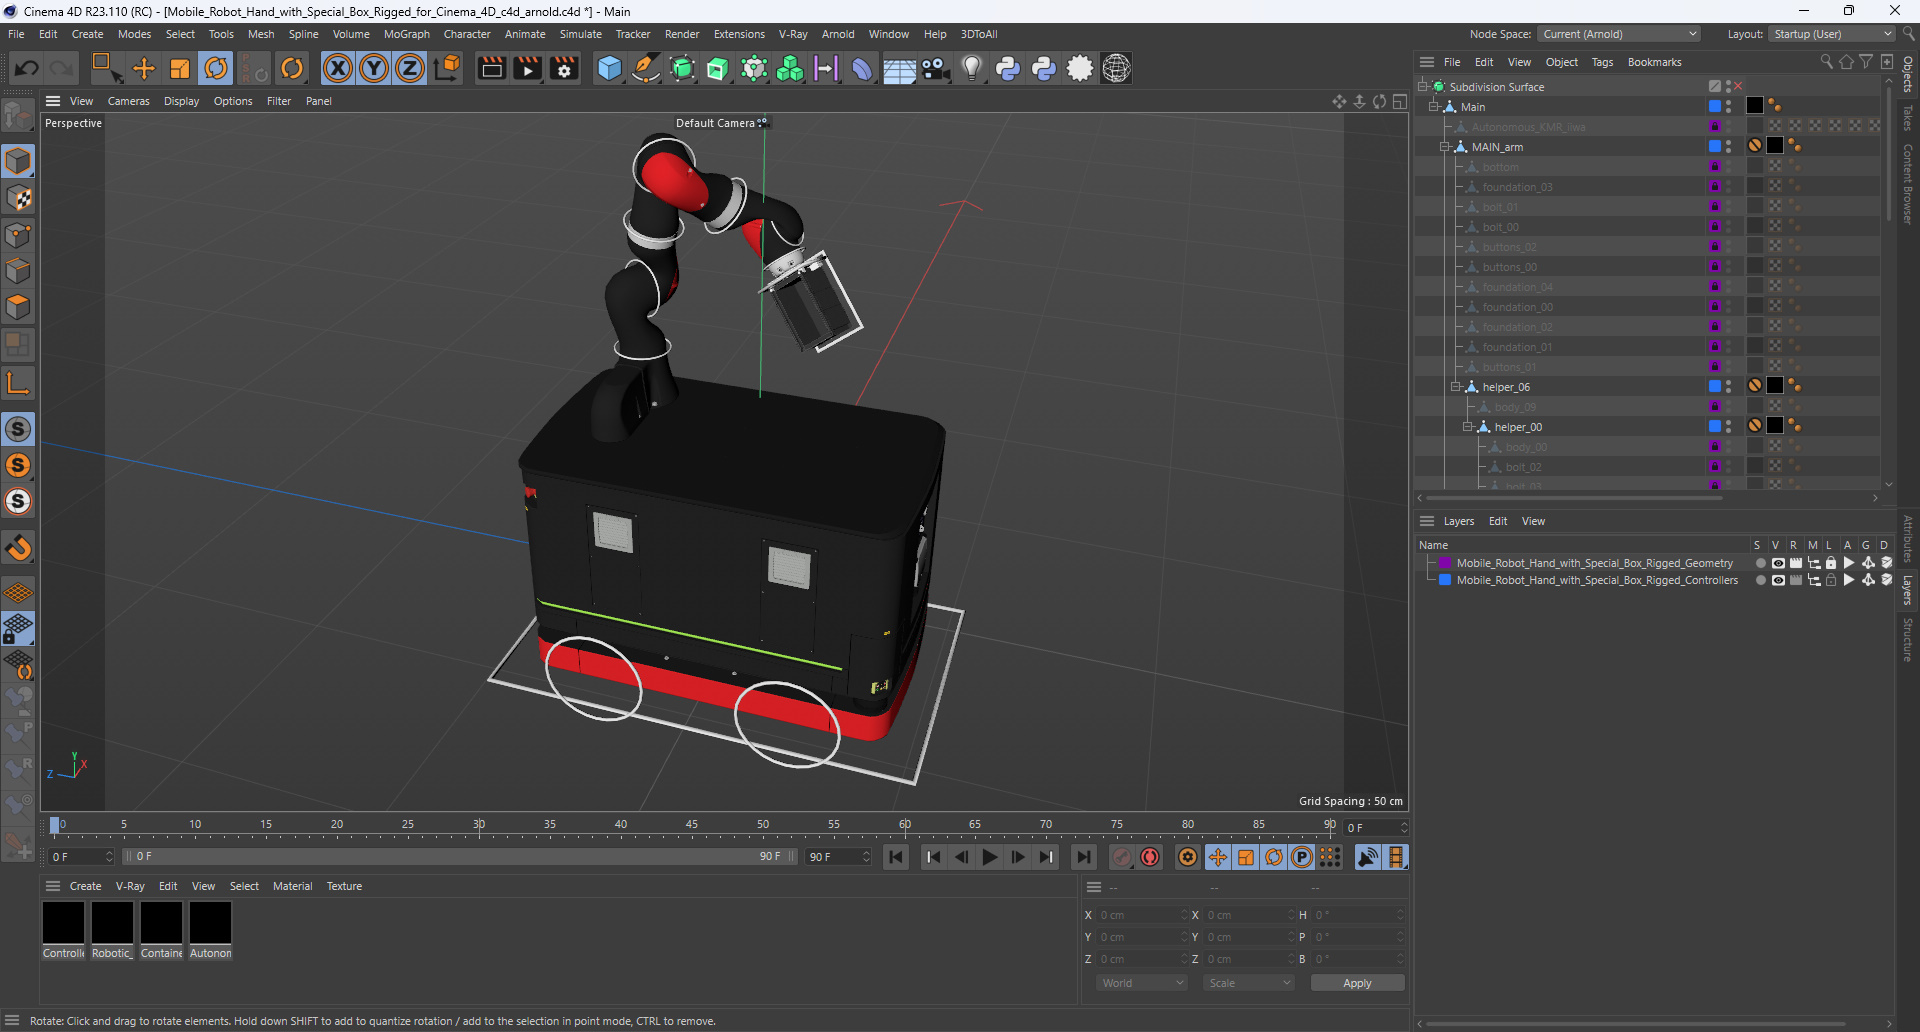Click the Apply button
This screenshot has height=1032, width=1920.
click(1357, 983)
